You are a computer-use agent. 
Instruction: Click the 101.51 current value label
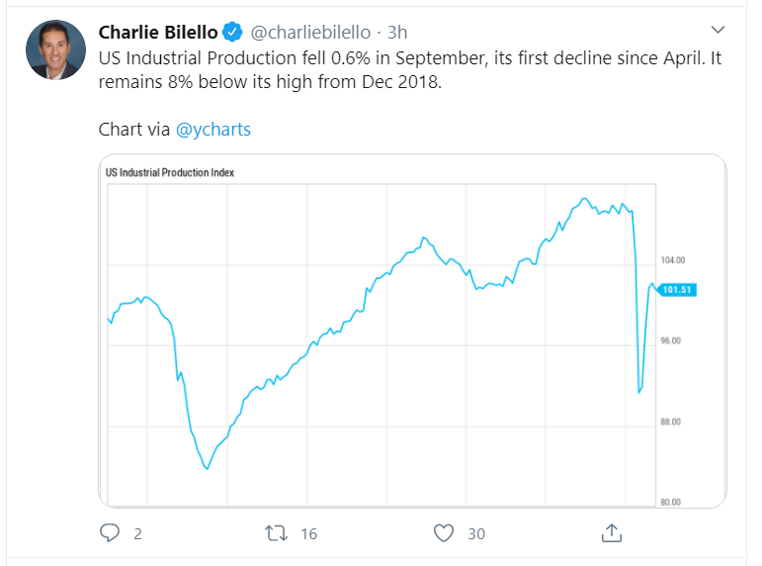677,289
